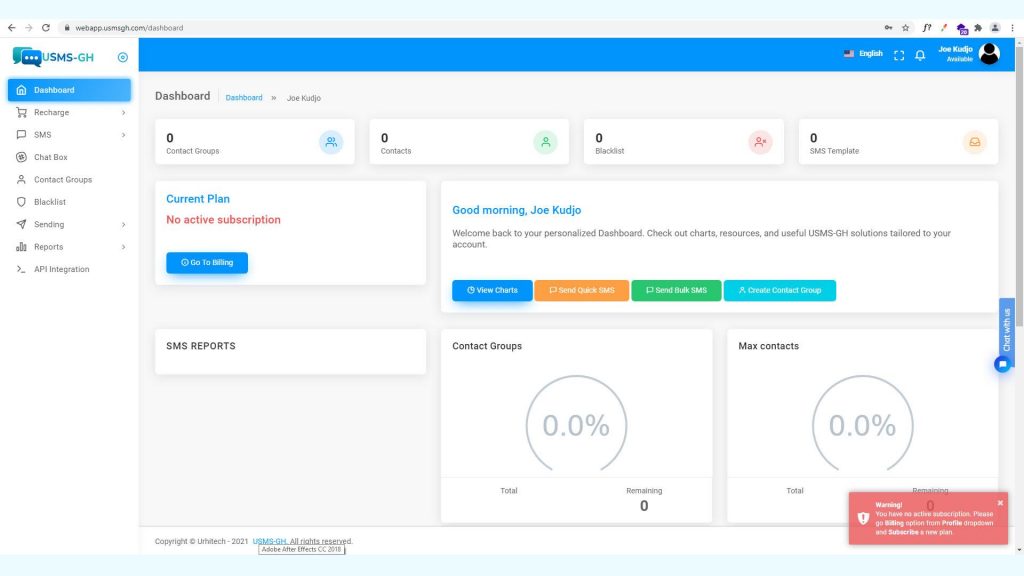The image size is (1024, 576).
Task: Open the SMS sidebar menu
Action: click(x=69, y=135)
